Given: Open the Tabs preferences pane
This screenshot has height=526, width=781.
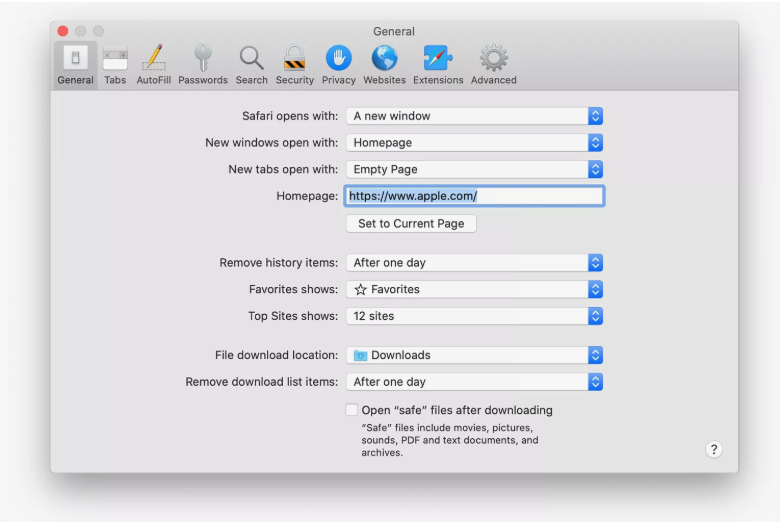Looking at the screenshot, I should (115, 65).
